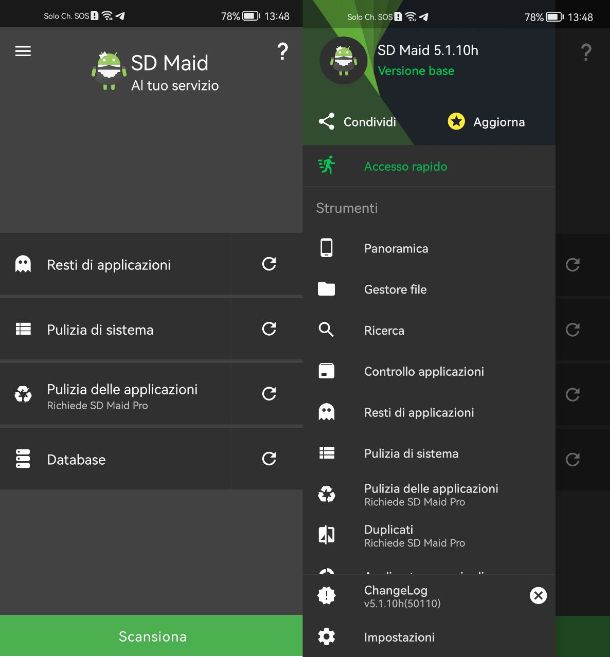Open the hamburger menu in left screen
This screenshot has width=610, height=657.
tap(23, 51)
